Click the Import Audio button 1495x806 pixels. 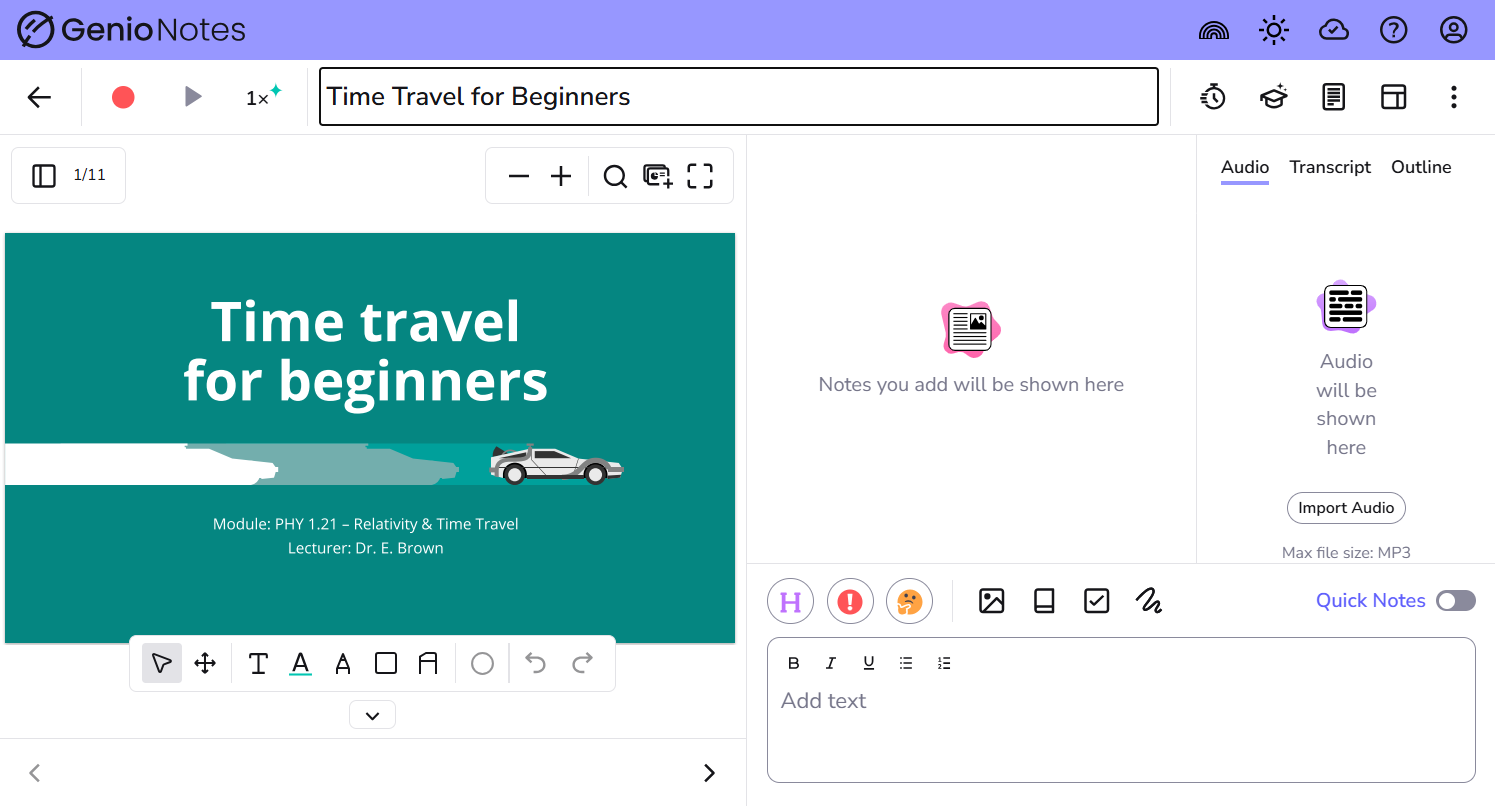pyautogui.click(x=1346, y=508)
